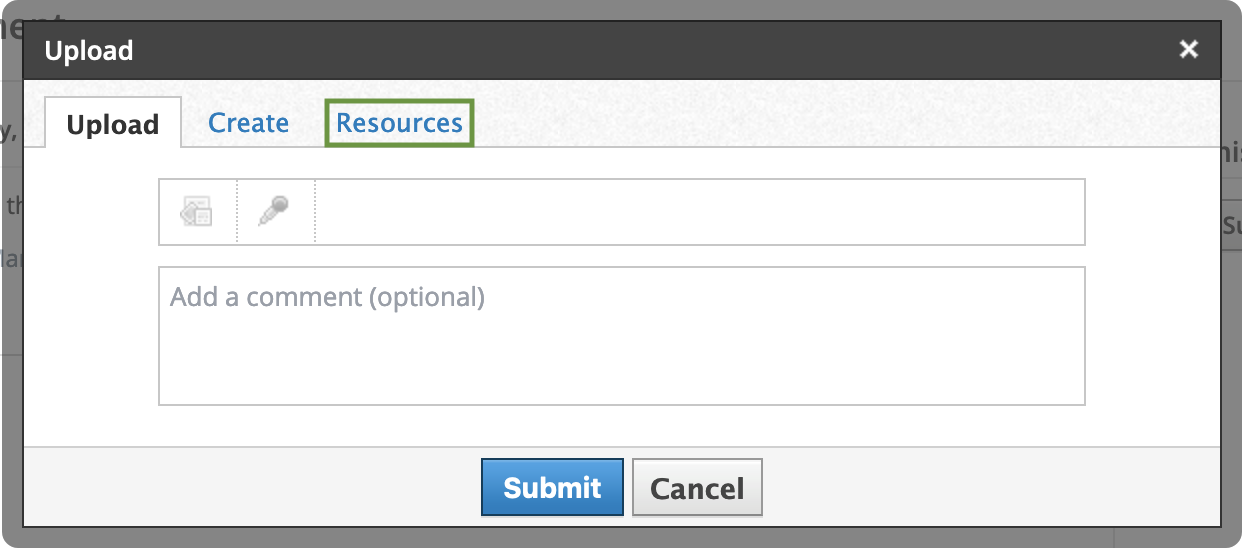Click the dark Upload dialog title bar

click(600, 50)
